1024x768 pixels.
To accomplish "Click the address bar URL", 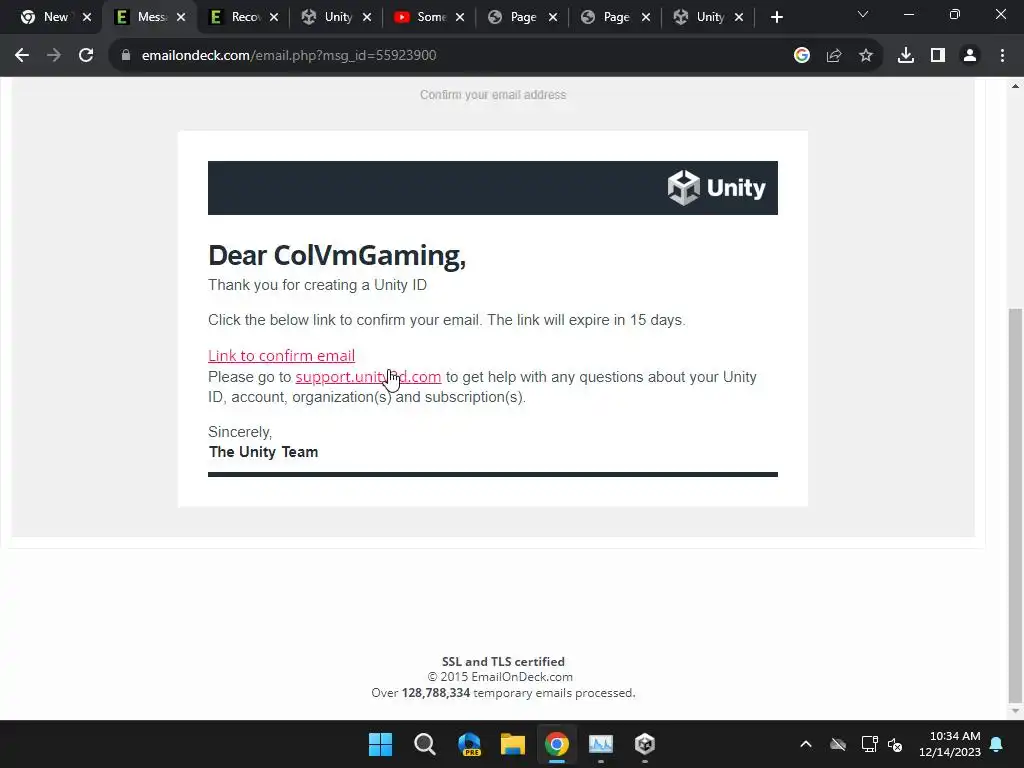I will click(289, 56).
